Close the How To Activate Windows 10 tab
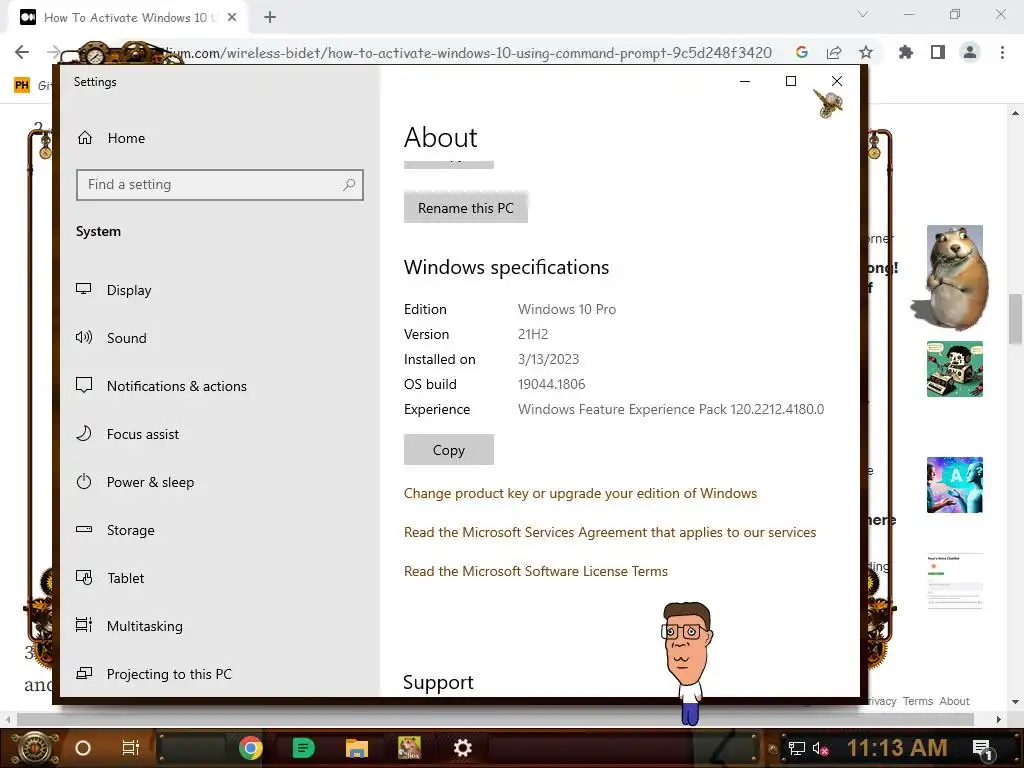This screenshot has height=768, width=1024. (x=232, y=18)
